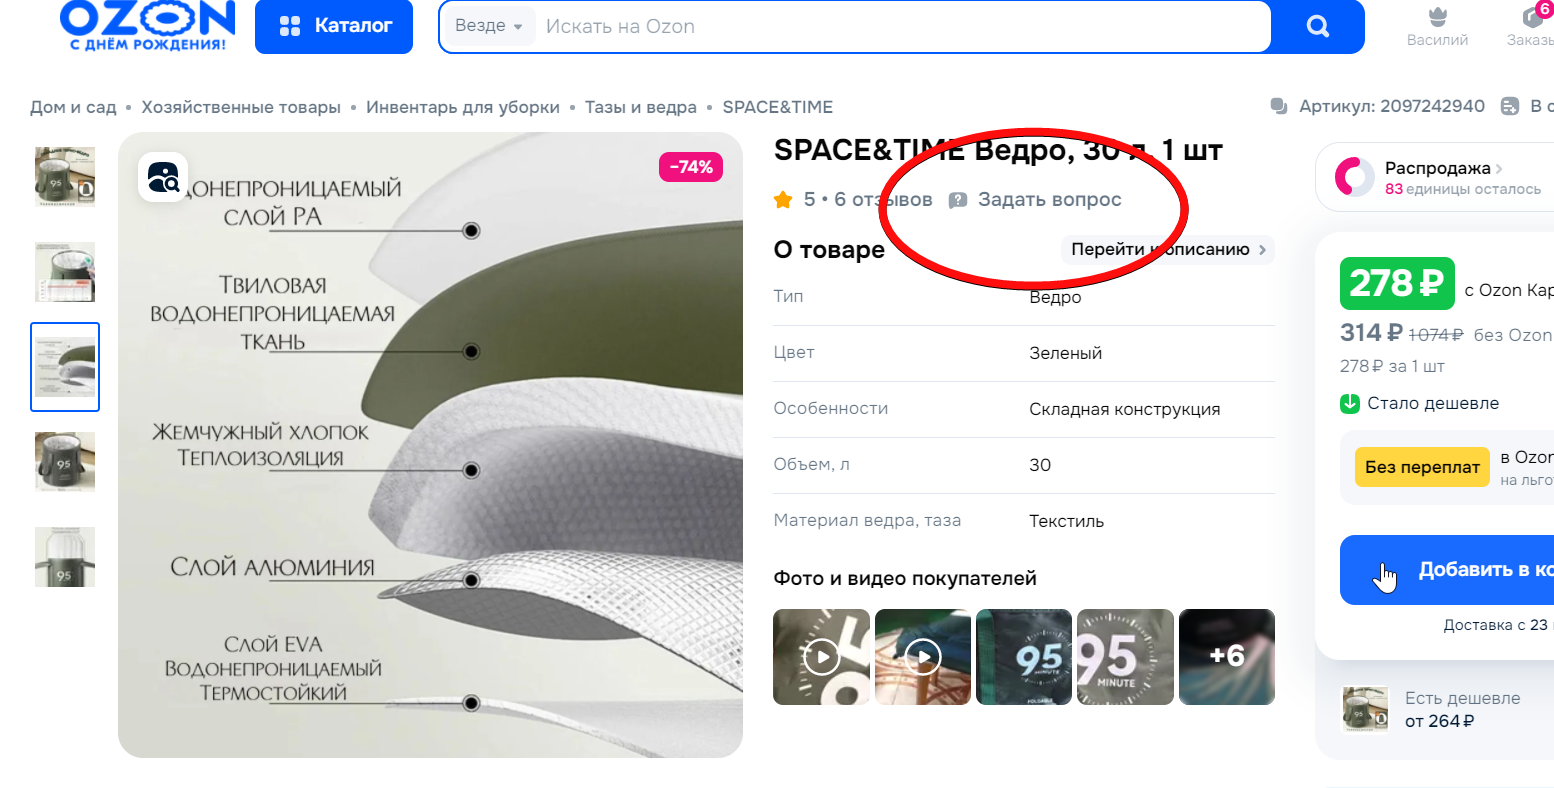1554x788 pixels.
Task: Click the icon next to Артикул on right
Action: click(x=1510, y=106)
